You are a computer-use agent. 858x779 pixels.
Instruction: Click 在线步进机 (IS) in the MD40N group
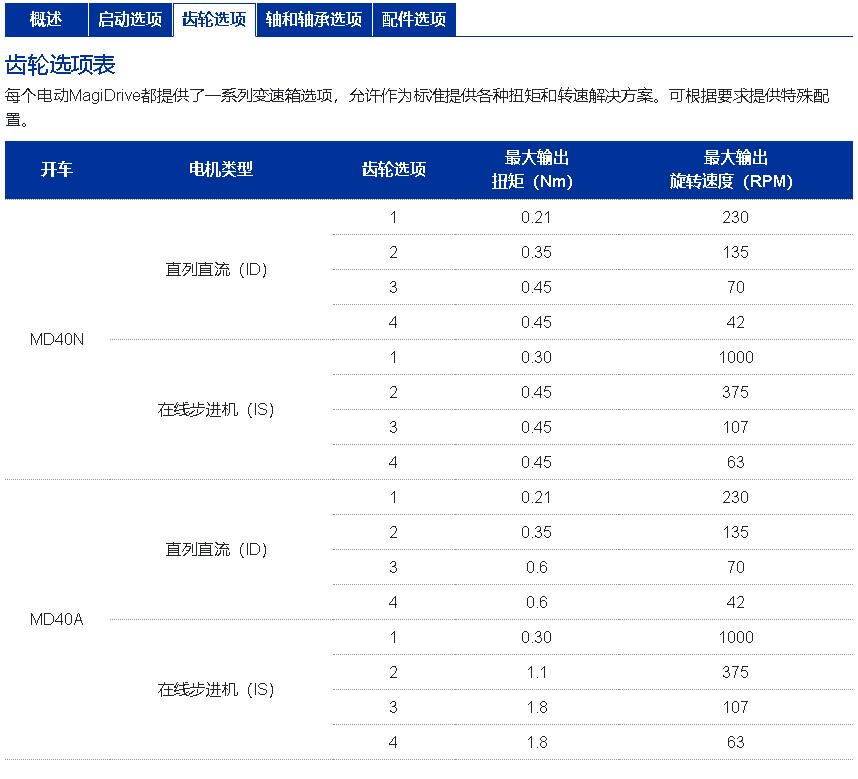click(216, 409)
